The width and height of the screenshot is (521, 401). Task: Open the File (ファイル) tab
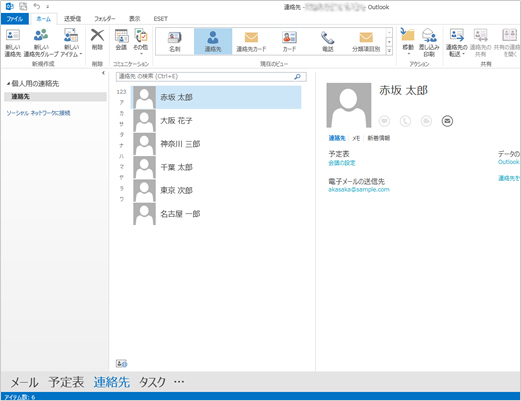[x=15, y=19]
